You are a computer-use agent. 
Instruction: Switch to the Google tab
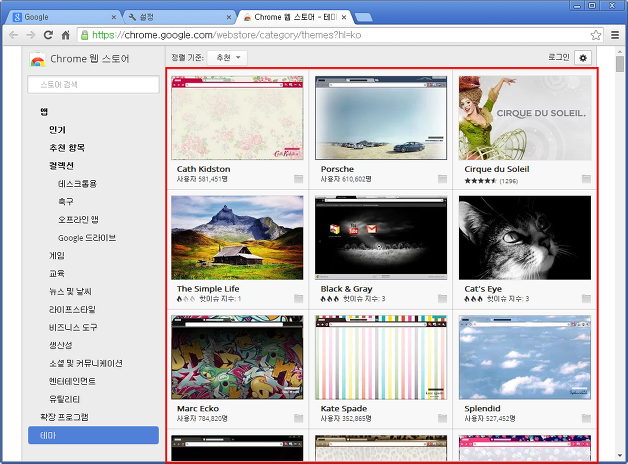[64, 17]
